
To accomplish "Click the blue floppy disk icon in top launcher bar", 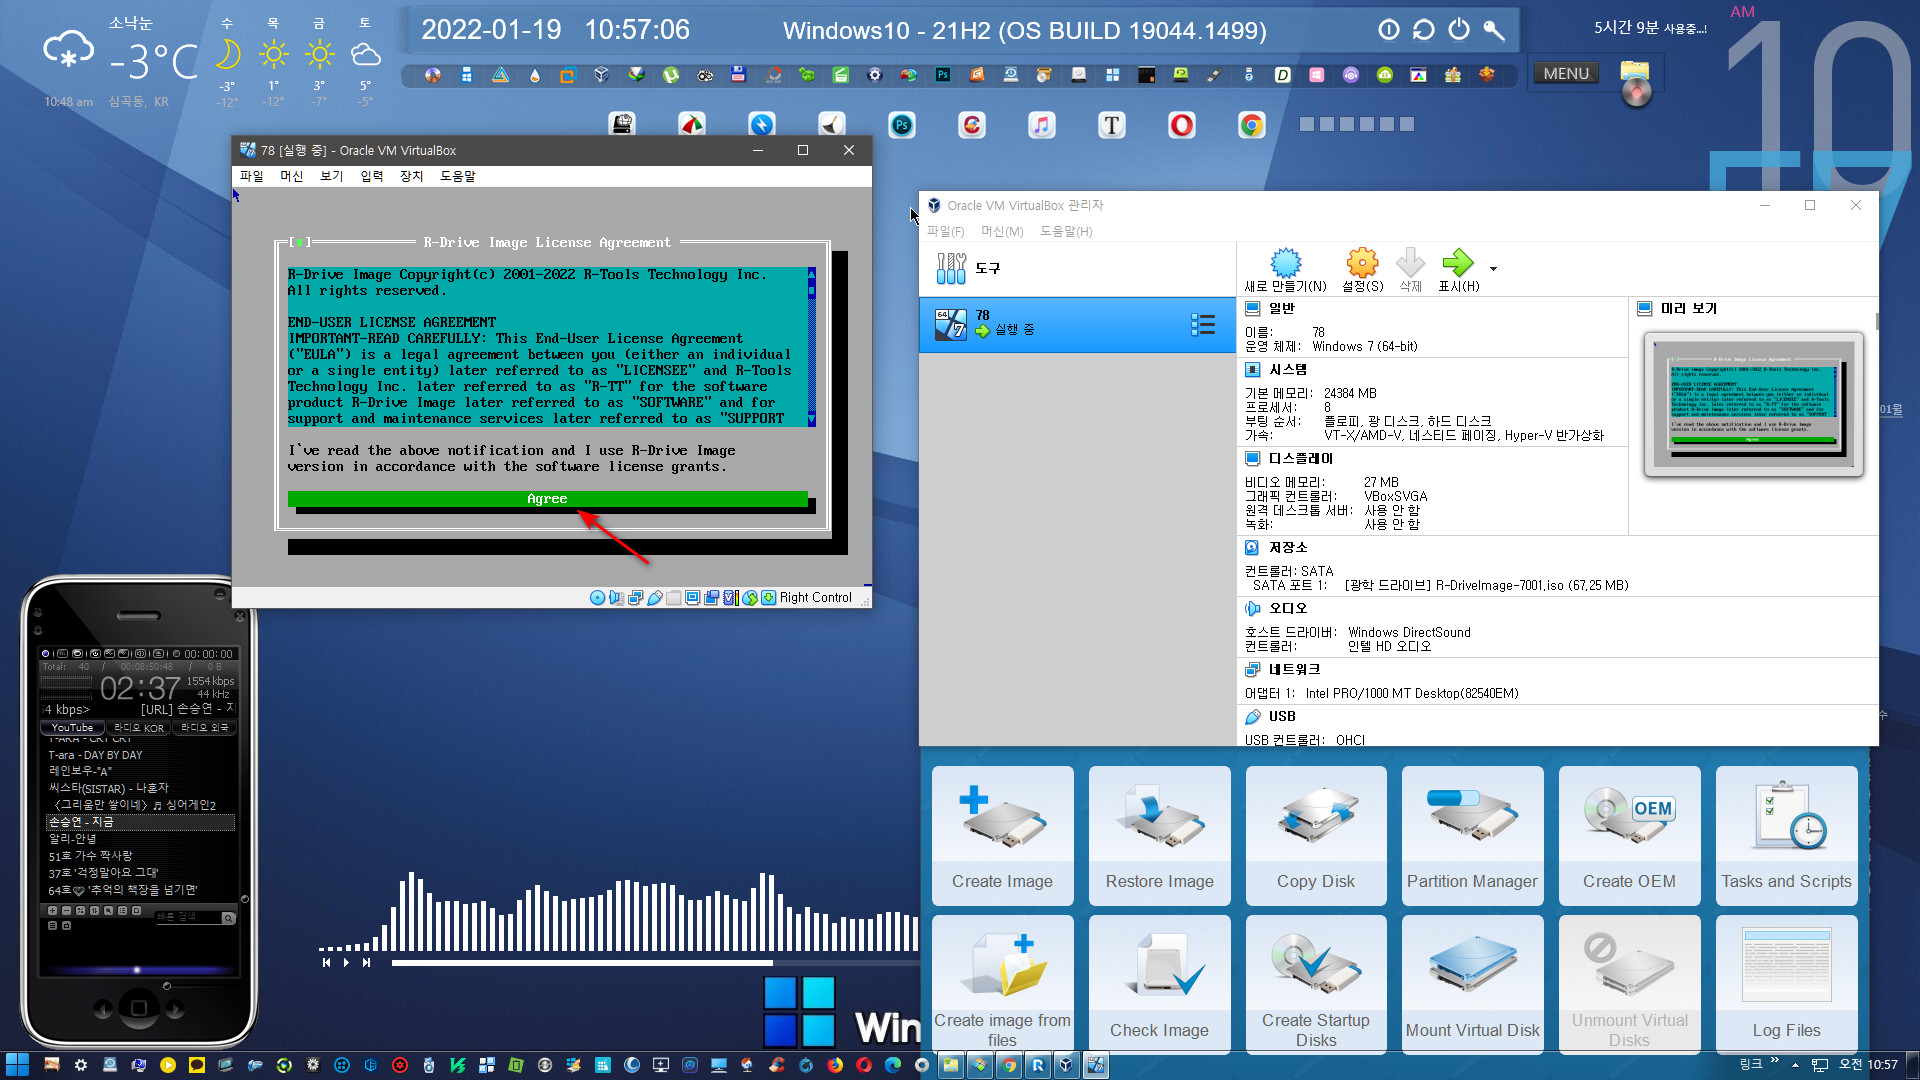I will [738, 74].
